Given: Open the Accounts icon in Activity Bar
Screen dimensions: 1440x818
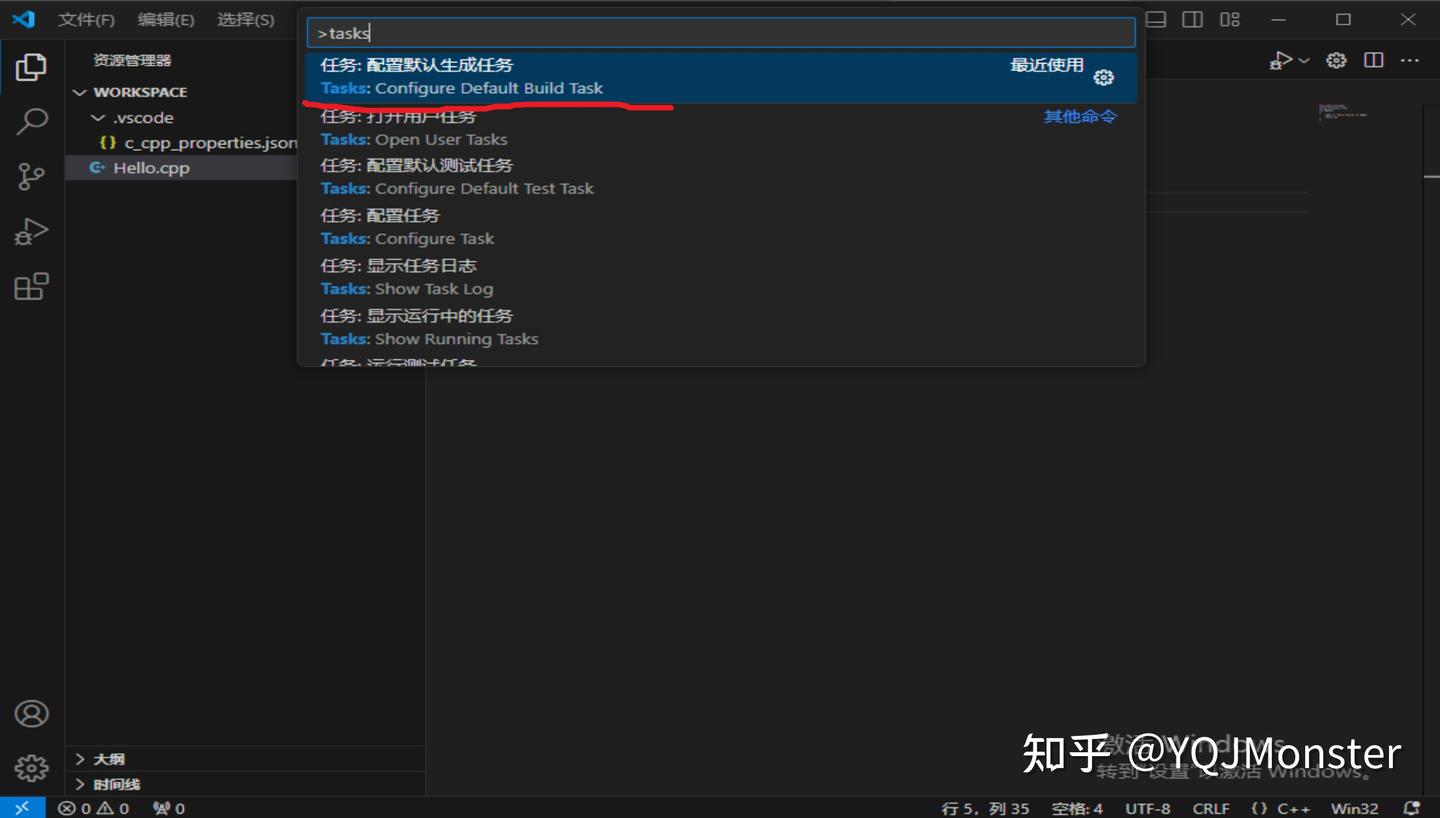Looking at the screenshot, I should click(x=31, y=713).
